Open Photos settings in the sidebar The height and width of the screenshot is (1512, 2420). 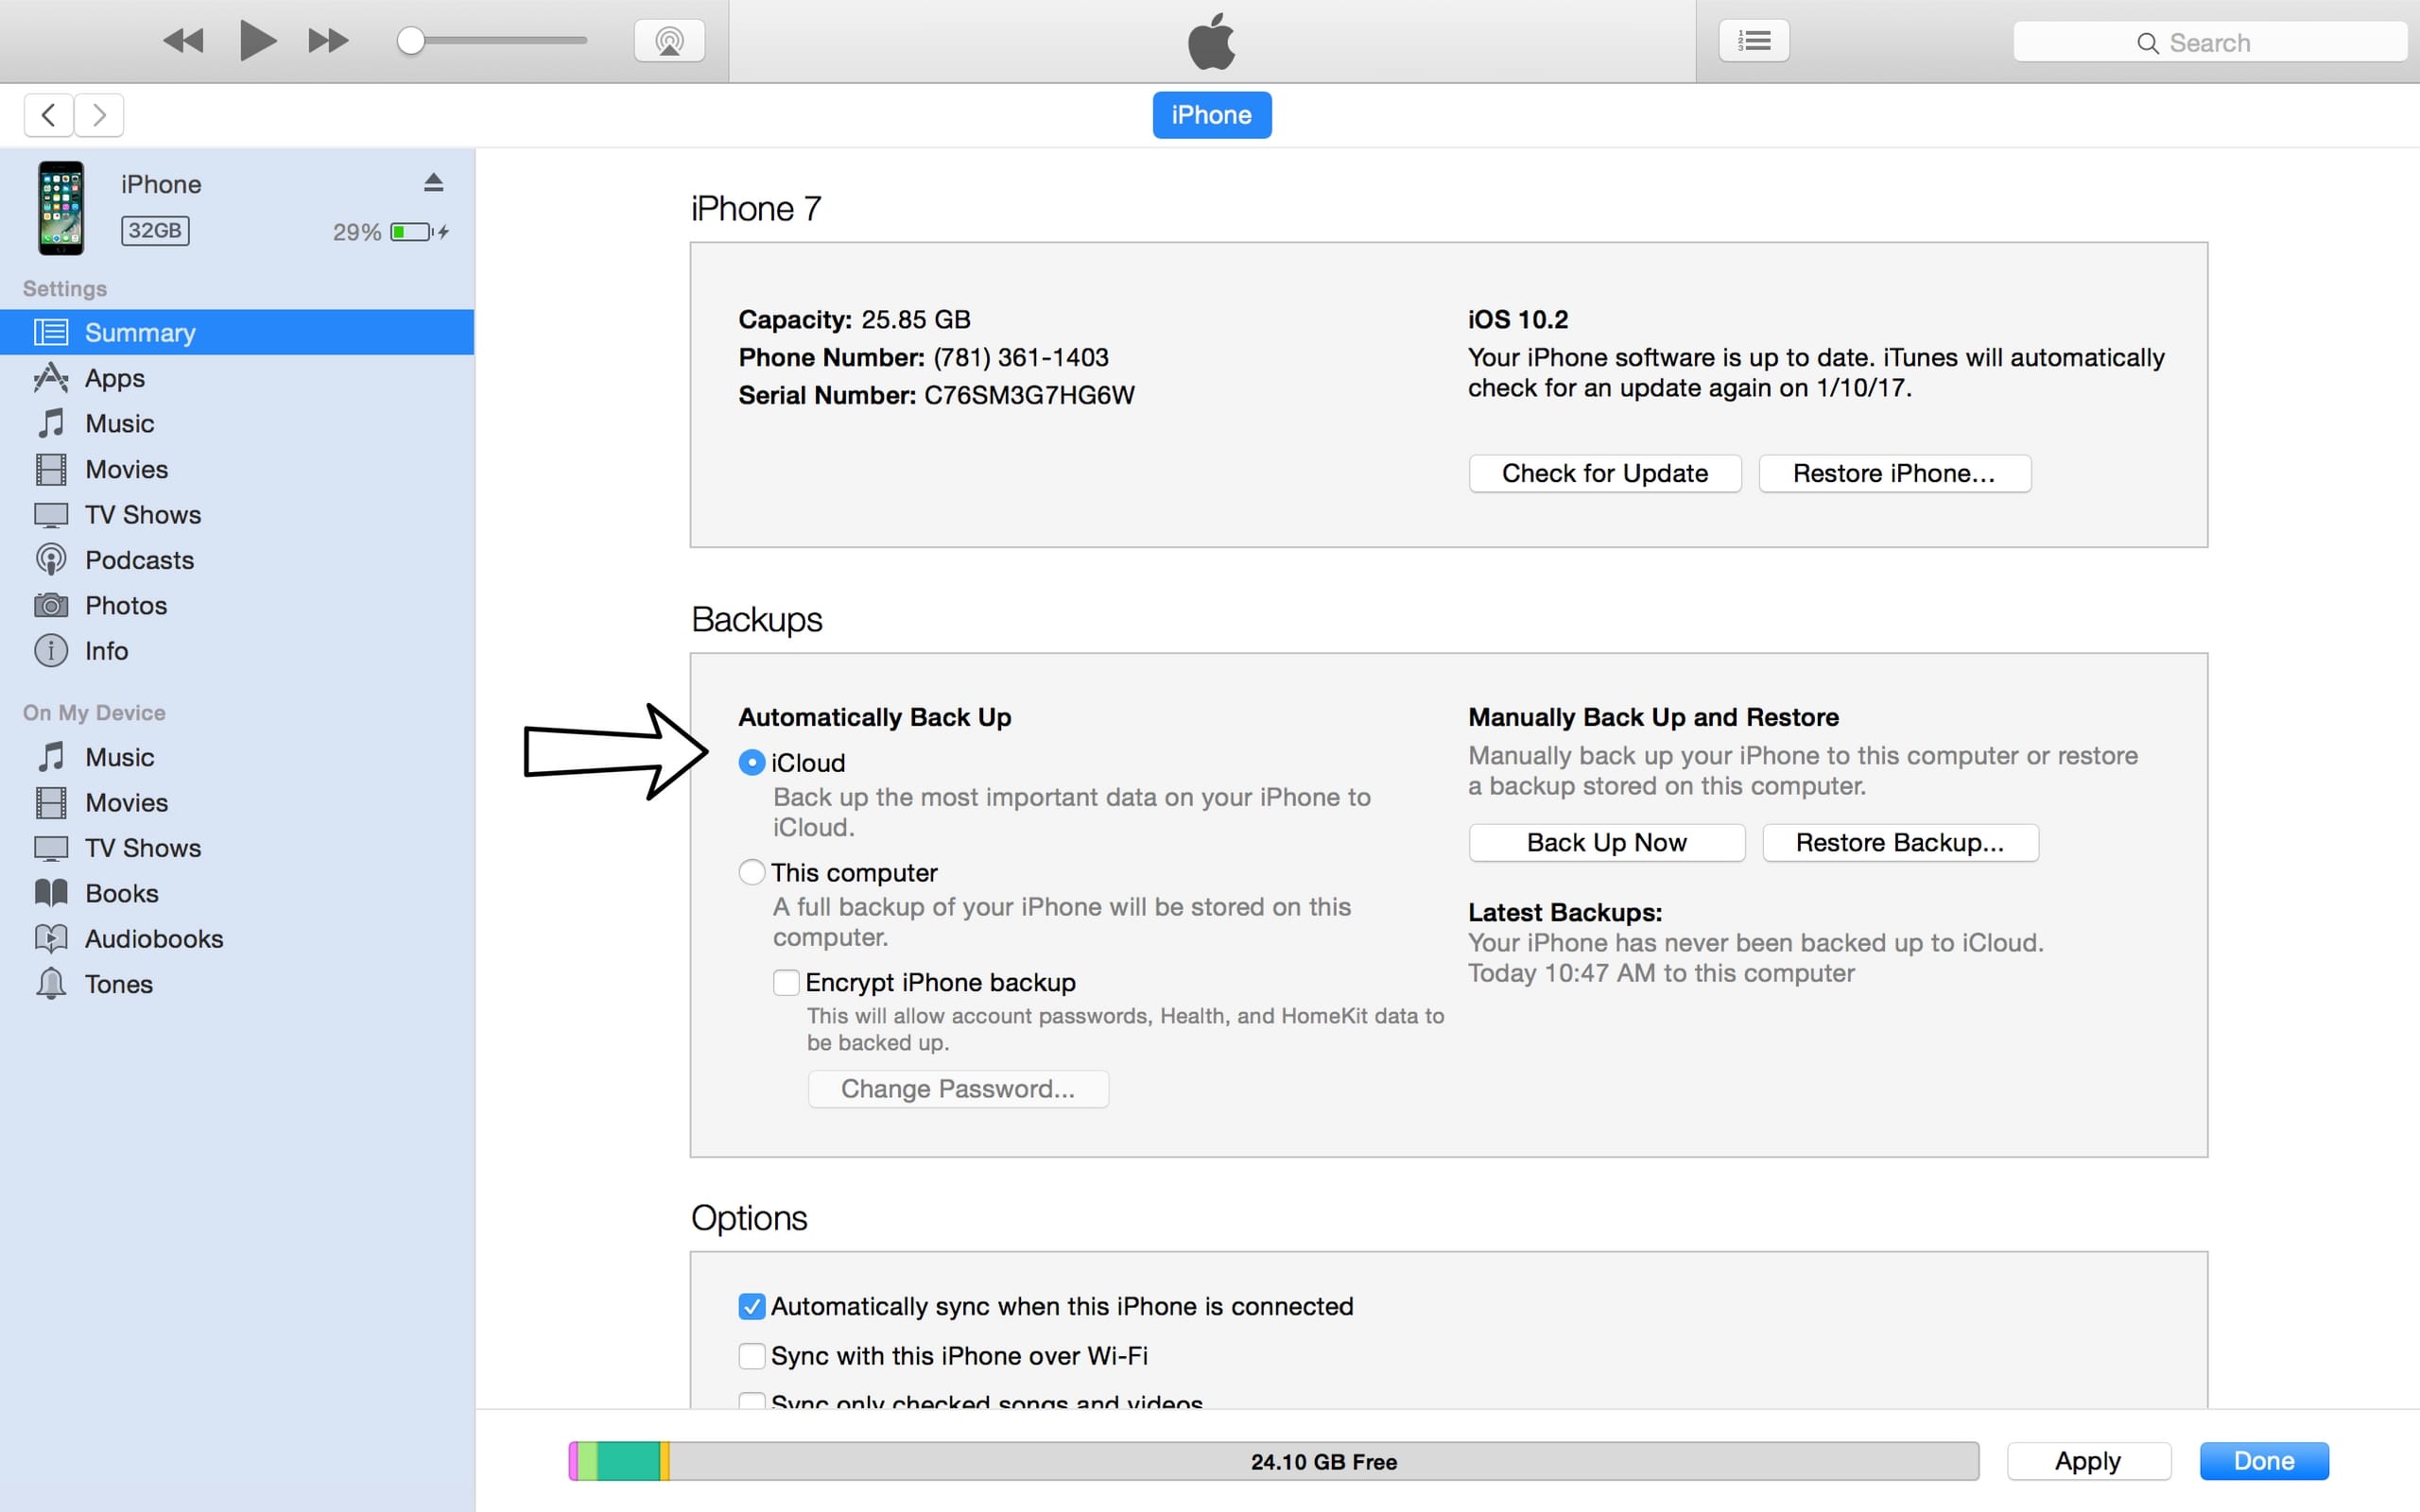(x=125, y=605)
